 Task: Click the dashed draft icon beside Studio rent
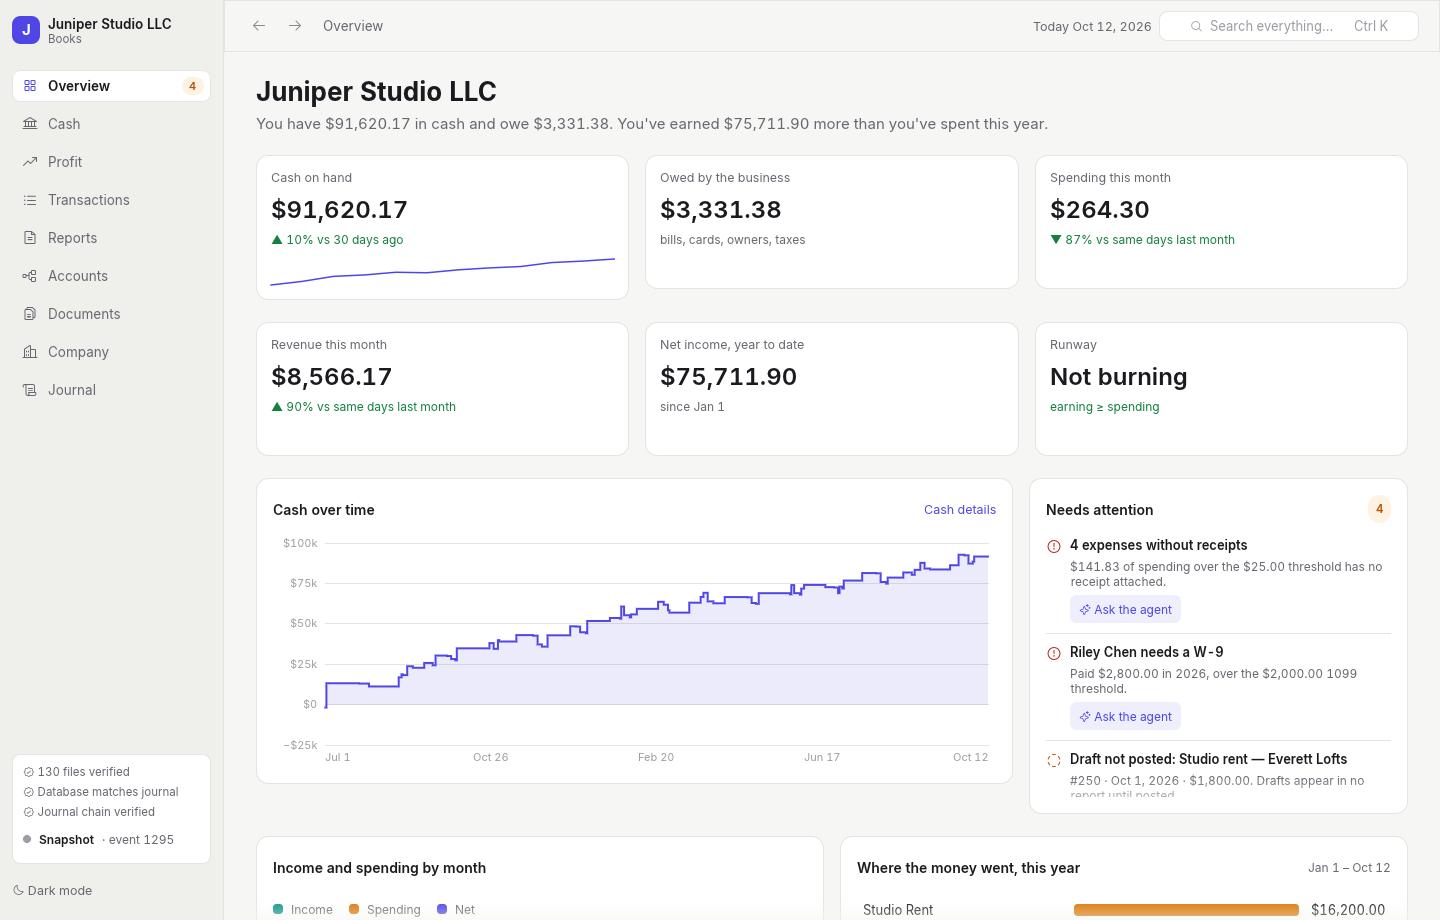(1054, 760)
